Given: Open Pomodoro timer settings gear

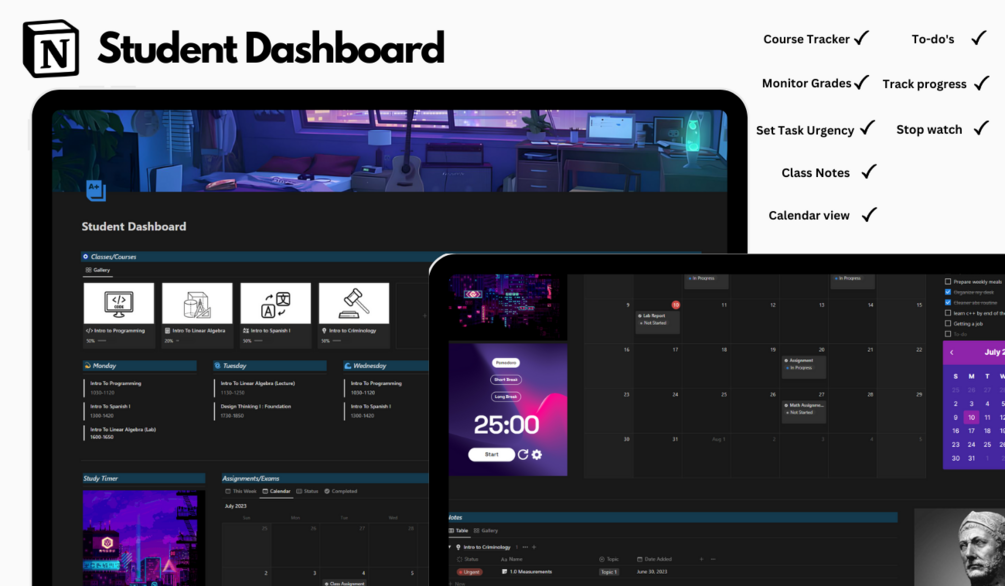Looking at the screenshot, I should coord(537,454).
